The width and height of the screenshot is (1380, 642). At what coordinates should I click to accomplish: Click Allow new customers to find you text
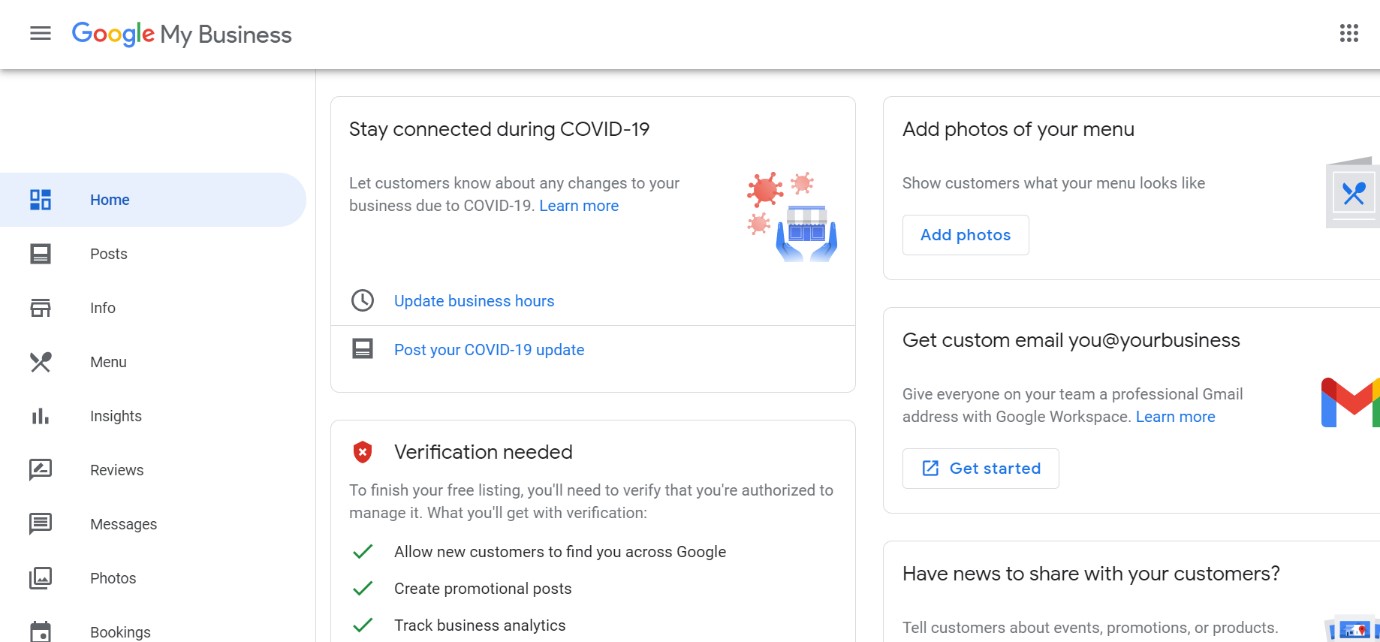coord(560,552)
